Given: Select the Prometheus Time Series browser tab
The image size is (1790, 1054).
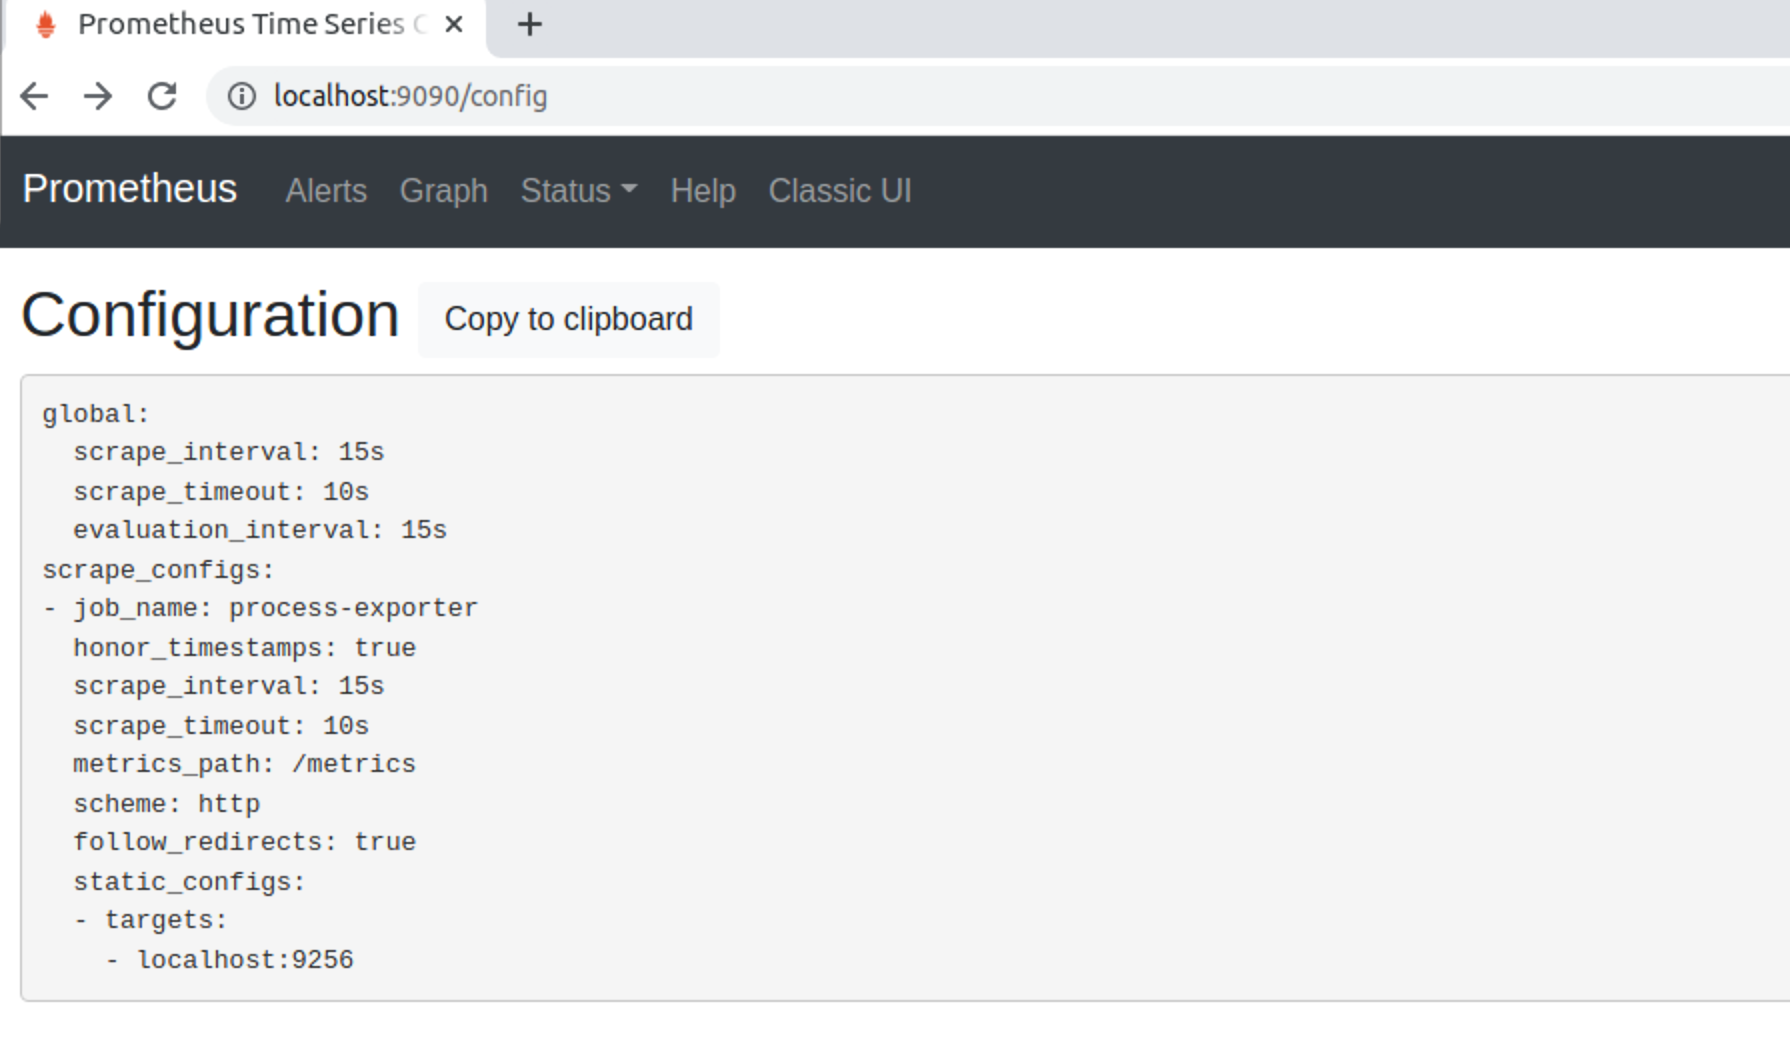Looking at the screenshot, I should click(246, 25).
